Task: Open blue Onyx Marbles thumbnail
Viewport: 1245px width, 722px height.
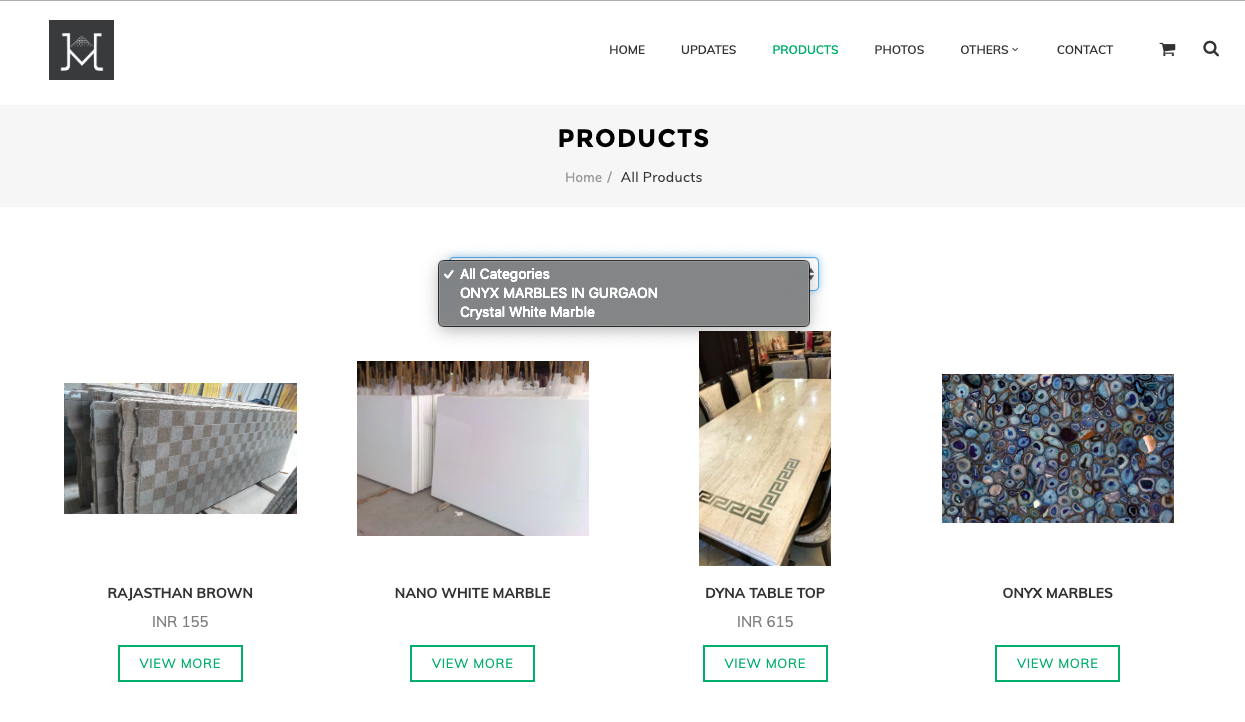Action: (1058, 448)
